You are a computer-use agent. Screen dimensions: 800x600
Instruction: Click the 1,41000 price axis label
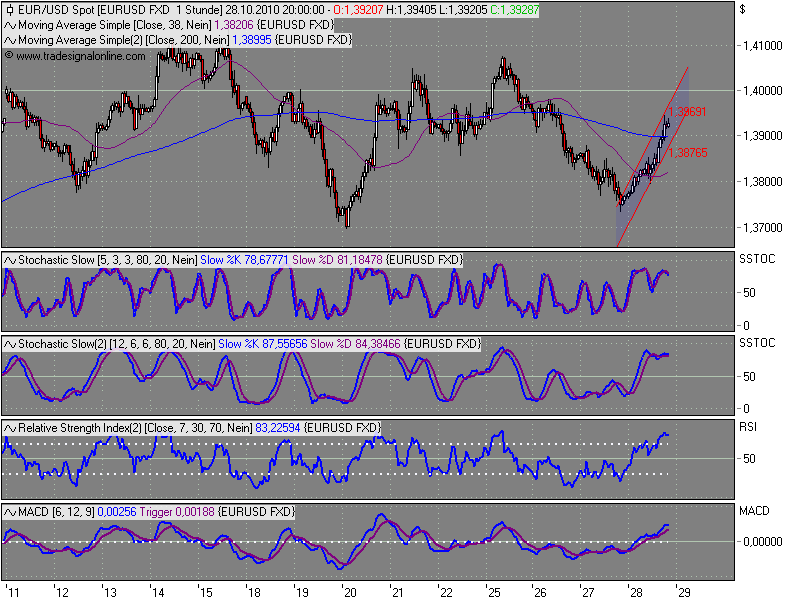[763, 46]
